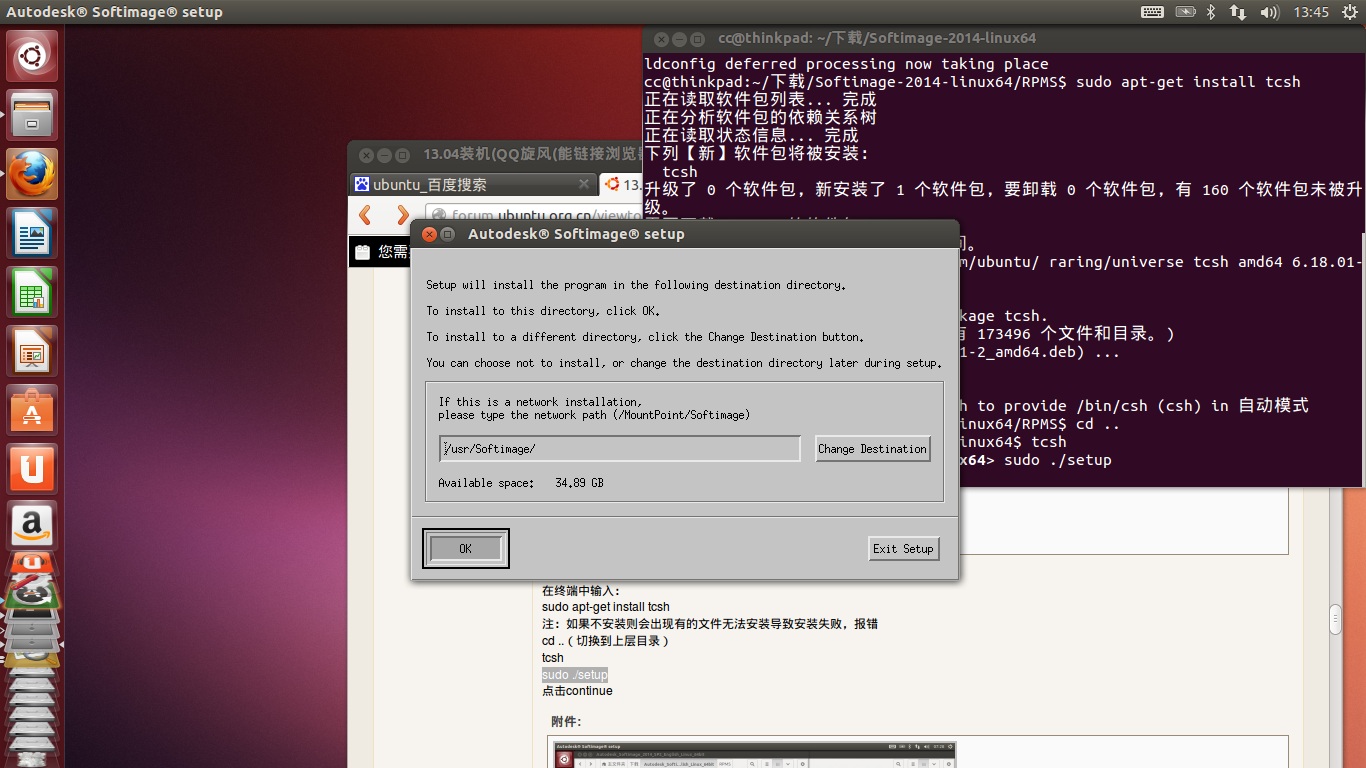Open keyboard input indicator in top panel

(x=1152, y=12)
